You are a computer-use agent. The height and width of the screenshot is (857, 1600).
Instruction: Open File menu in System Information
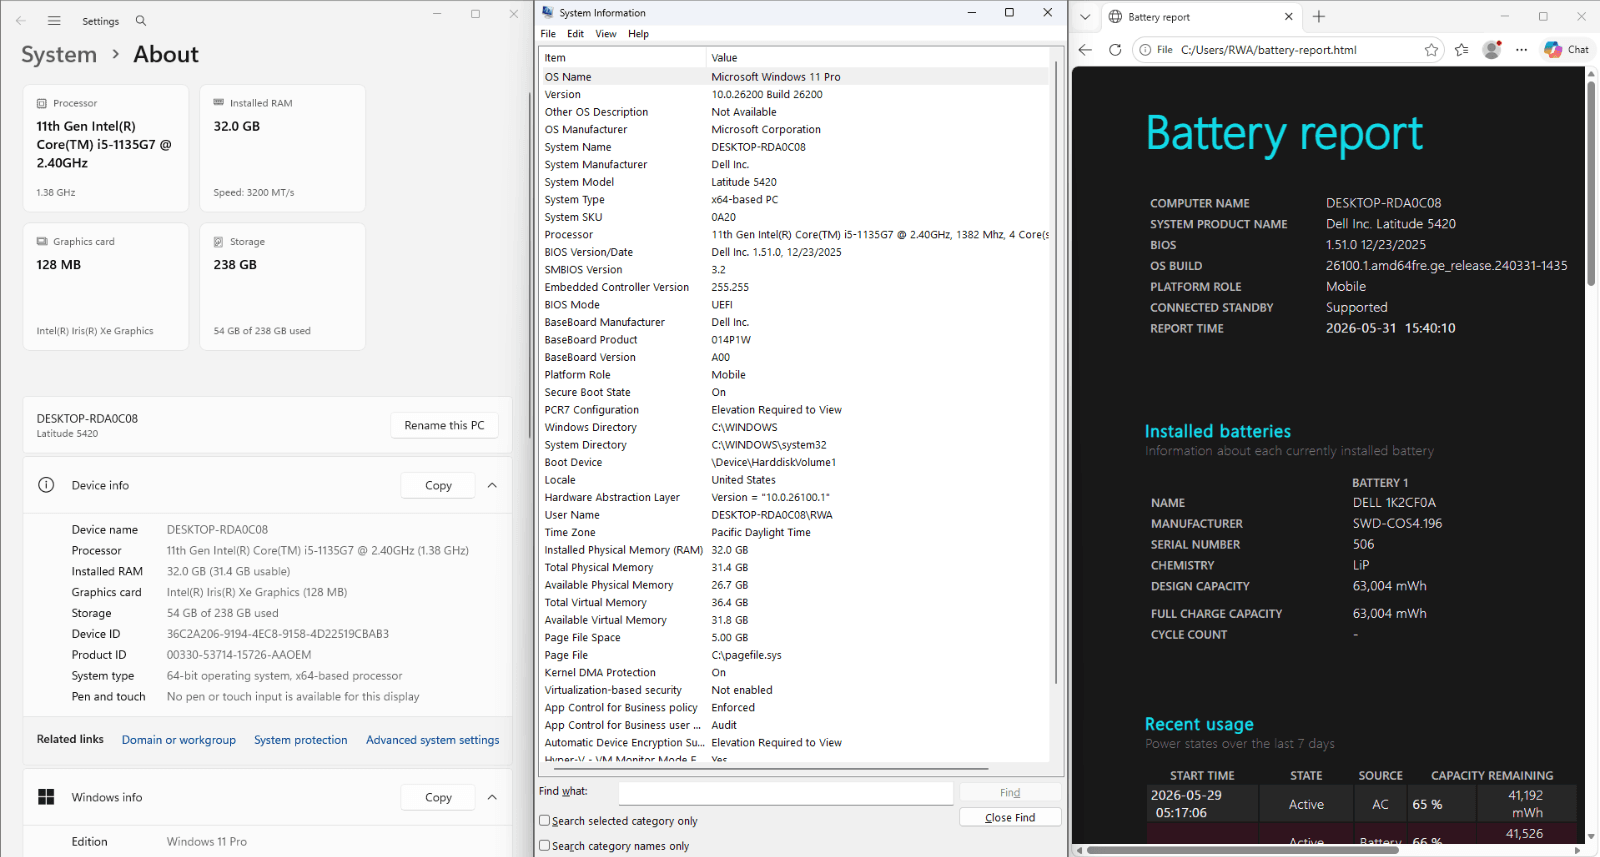[x=548, y=34]
